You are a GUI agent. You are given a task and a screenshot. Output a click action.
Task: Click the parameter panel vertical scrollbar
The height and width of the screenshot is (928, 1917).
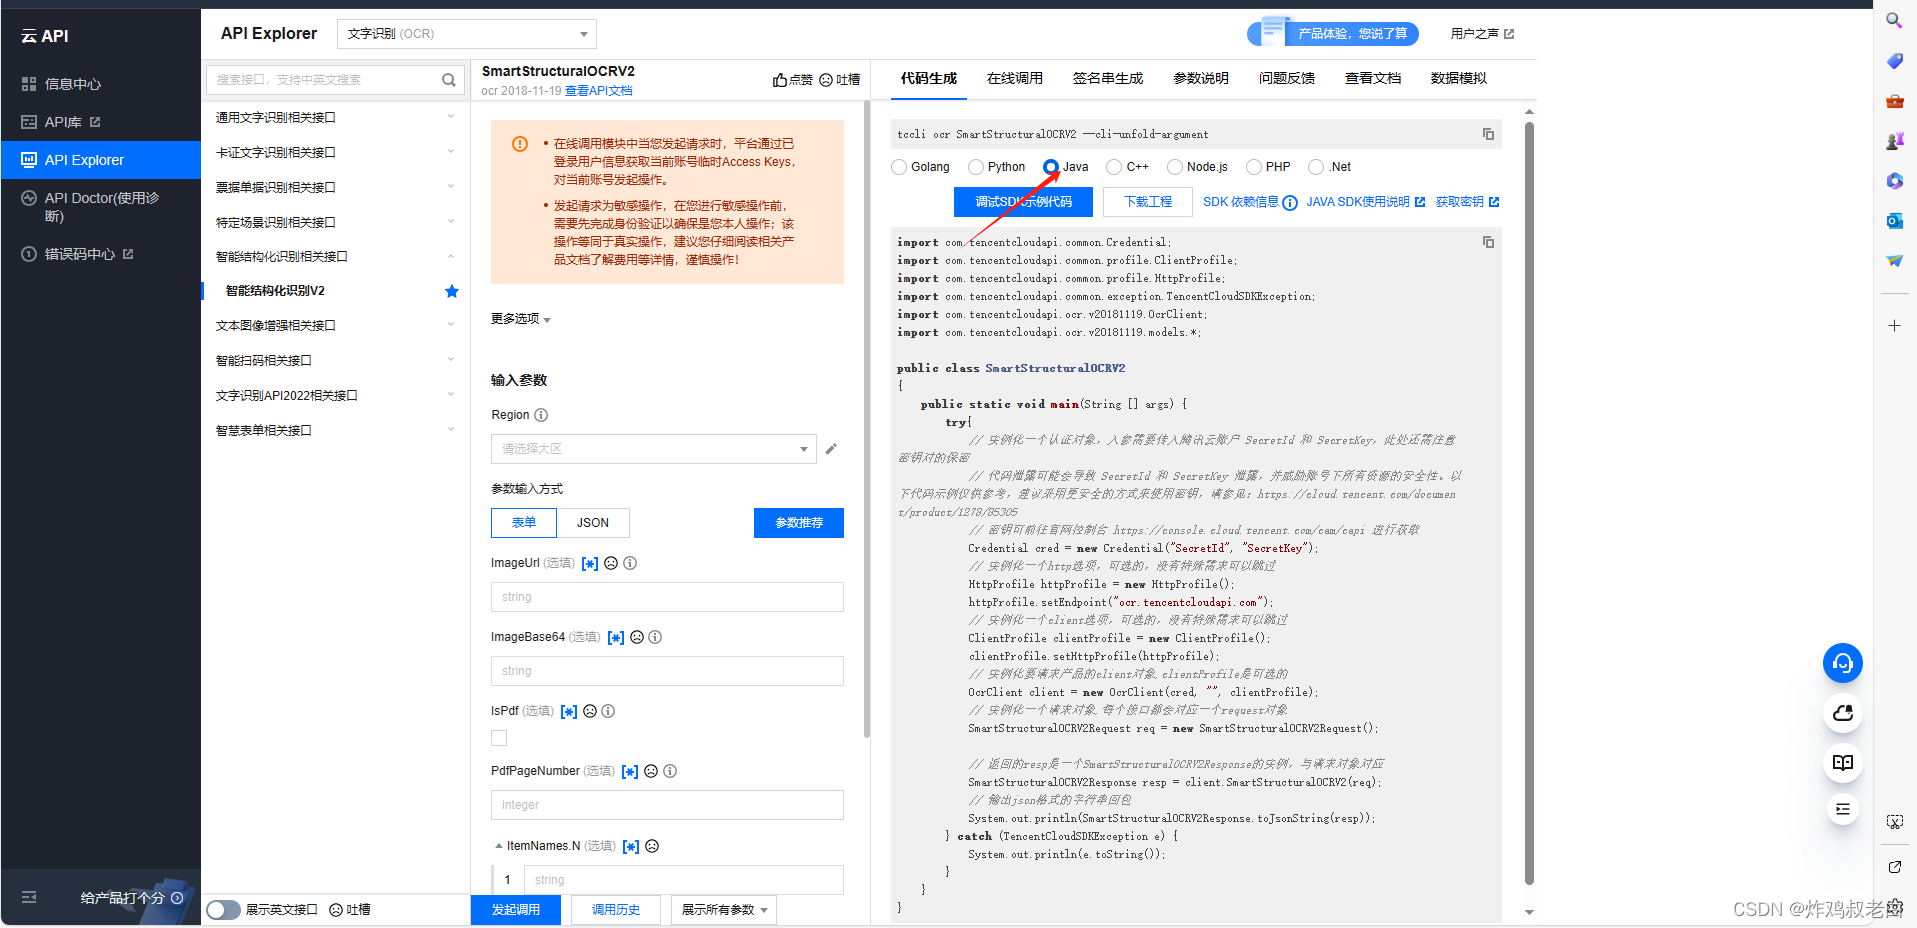(867, 420)
